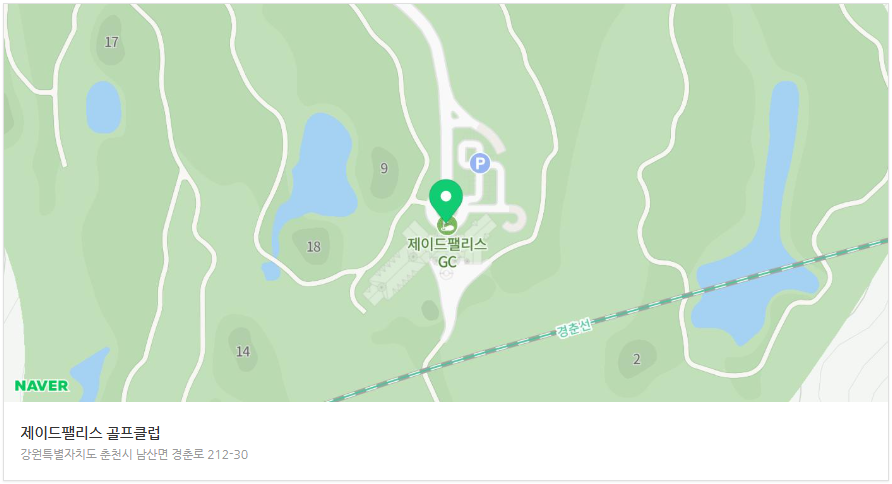
Task: Click the 제이드팰리스 GC map label
Action: (447, 253)
